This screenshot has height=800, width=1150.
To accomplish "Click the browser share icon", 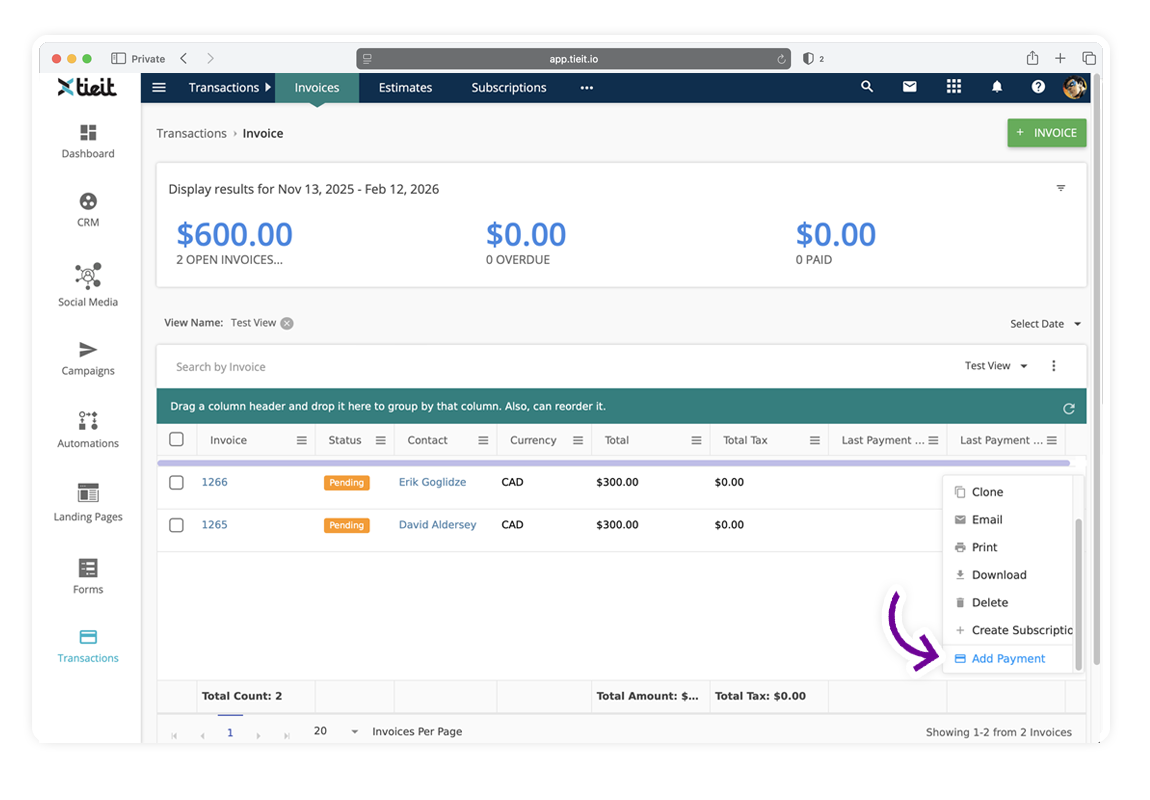I will click(x=1033, y=58).
